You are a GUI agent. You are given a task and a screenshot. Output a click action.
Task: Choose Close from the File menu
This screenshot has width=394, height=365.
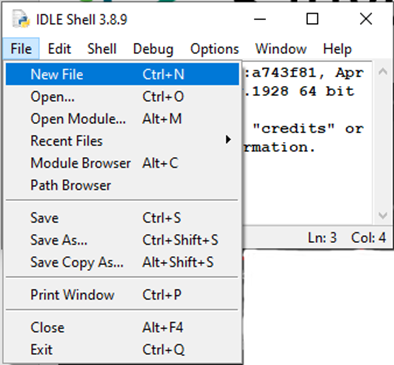[122, 327]
